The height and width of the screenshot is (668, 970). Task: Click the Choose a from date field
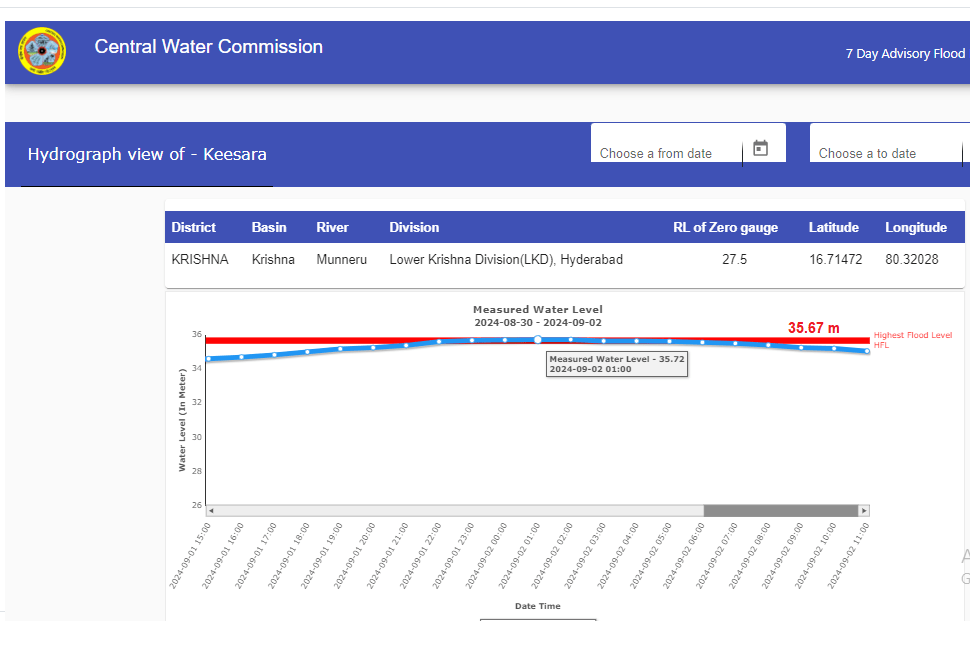pos(665,153)
